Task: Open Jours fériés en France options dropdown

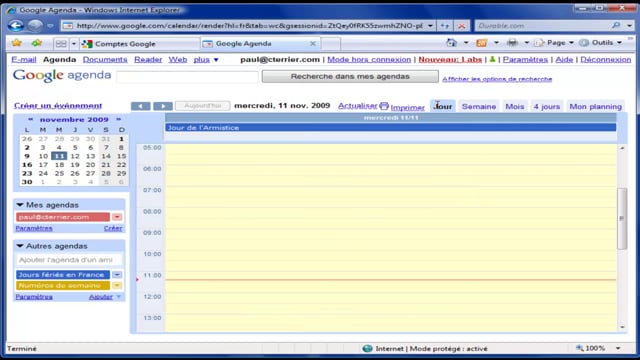Action: [x=117, y=275]
